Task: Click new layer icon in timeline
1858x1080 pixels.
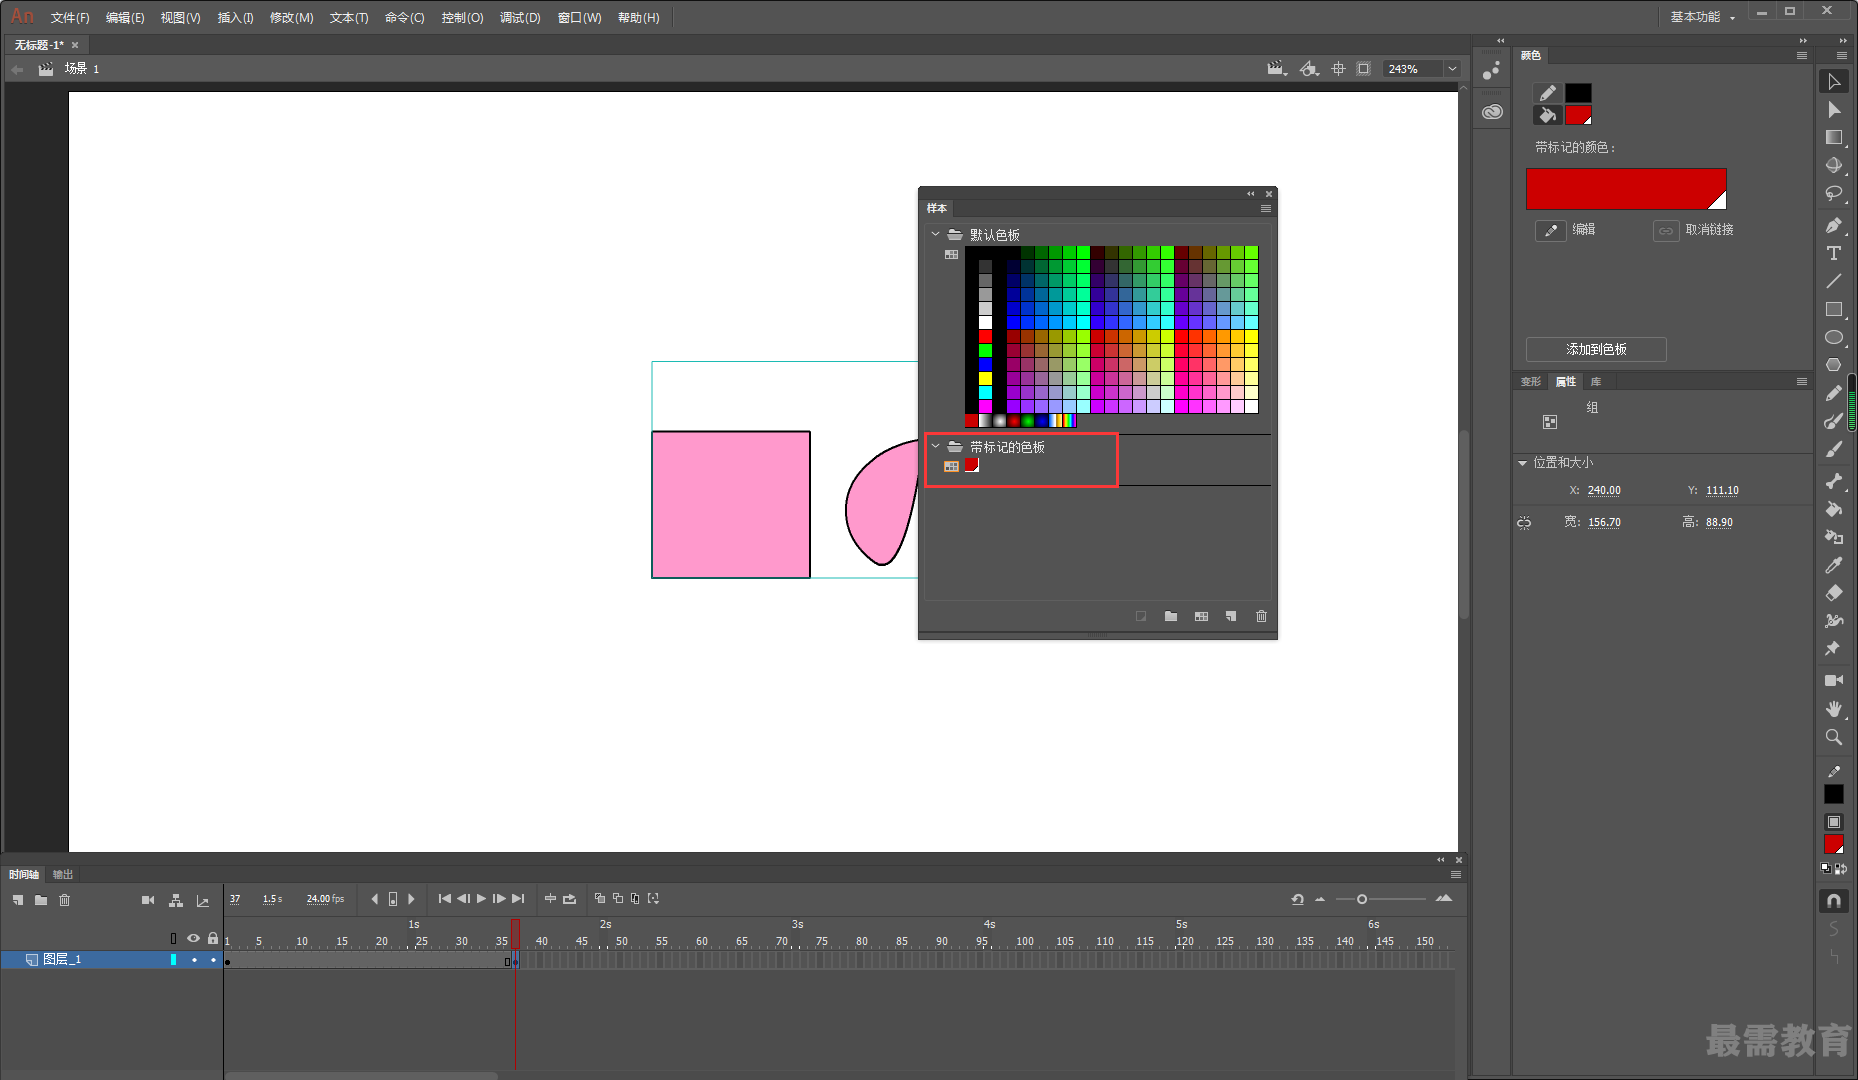Action: tap(18, 900)
